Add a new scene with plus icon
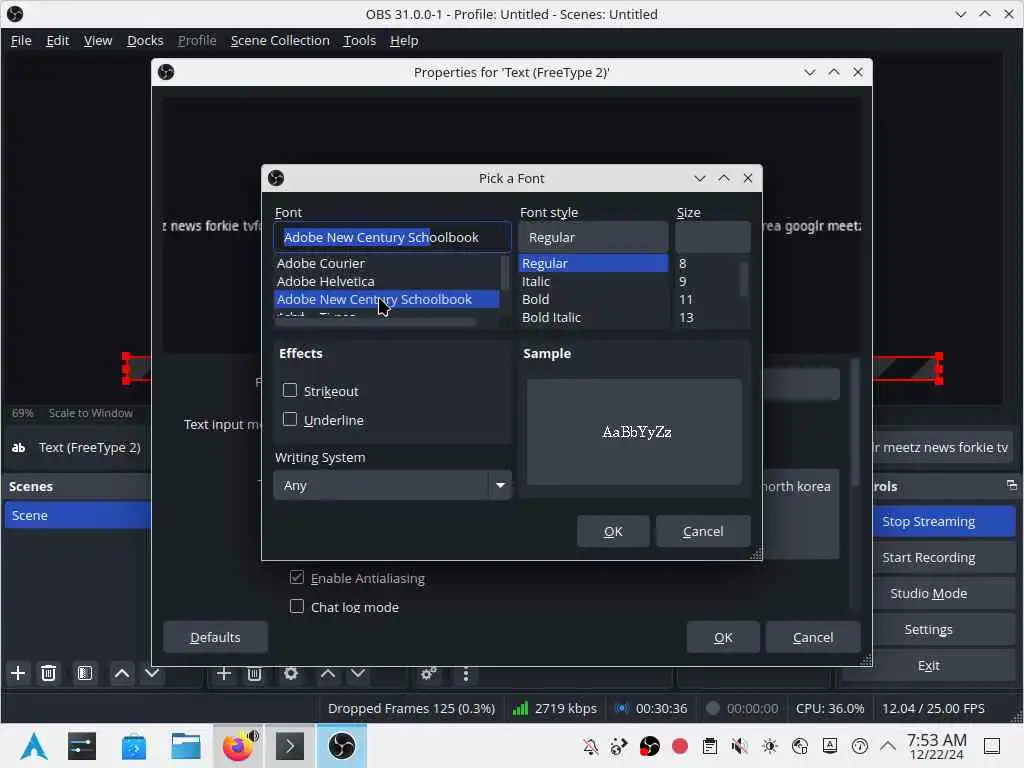This screenshot has width=1024, height=768. click(x=18, y=673)
